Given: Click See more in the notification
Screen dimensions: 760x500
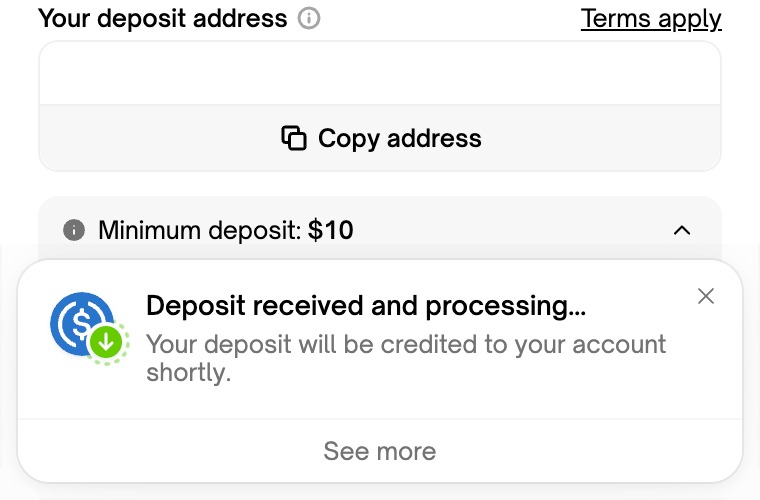Looking at the screenshot, I should click(x=379, y=451).
